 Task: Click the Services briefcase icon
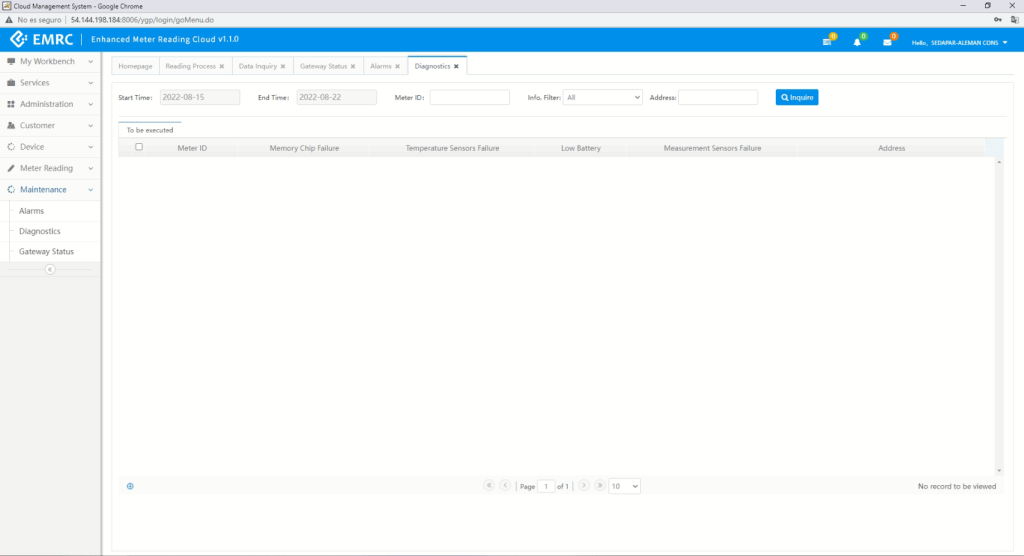11,83
